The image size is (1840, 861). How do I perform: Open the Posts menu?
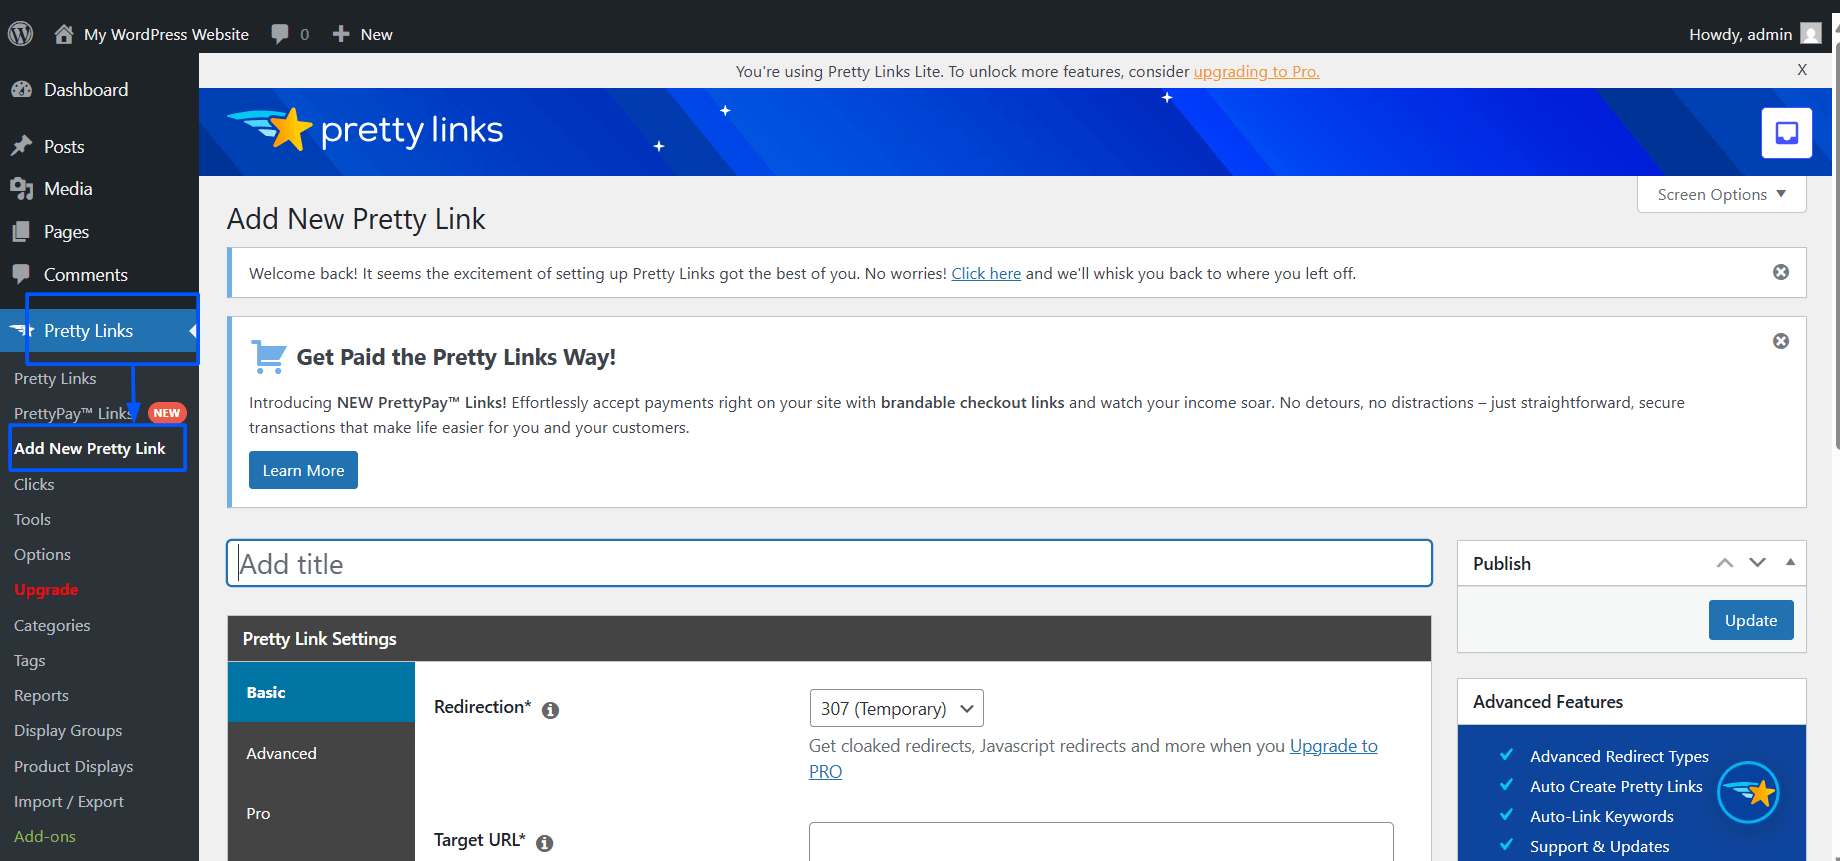[x=64, y=146]
